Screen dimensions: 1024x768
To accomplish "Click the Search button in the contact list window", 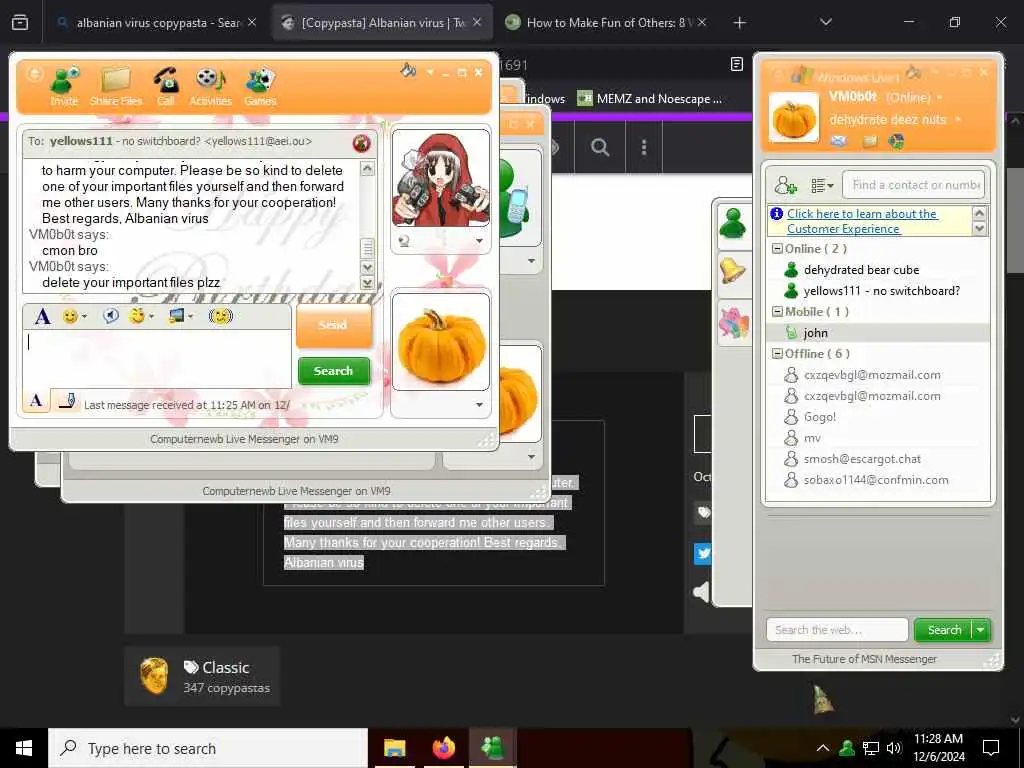I will [944, 630].
